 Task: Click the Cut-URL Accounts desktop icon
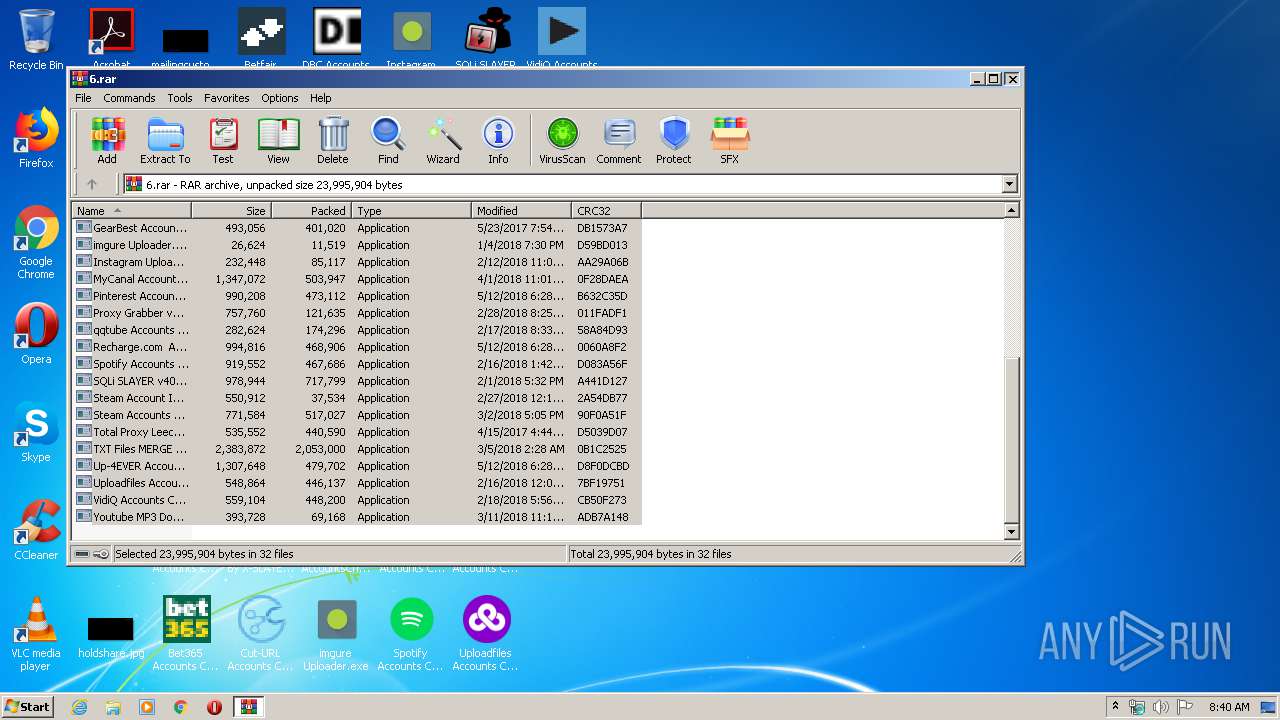click(261, 634)
